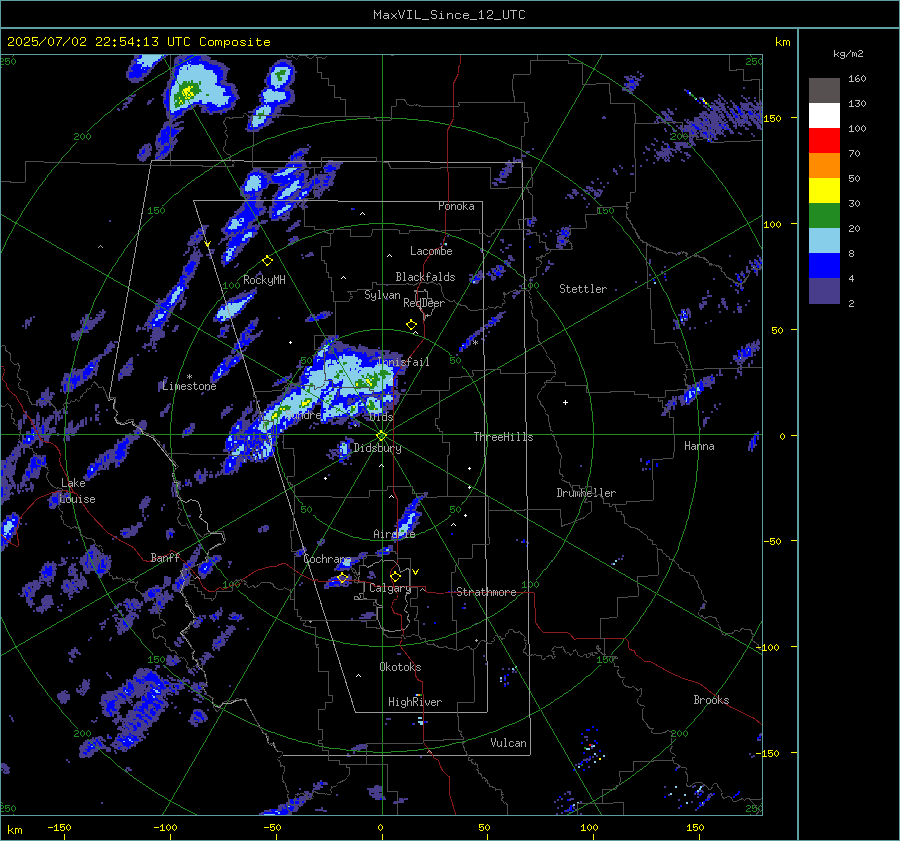The height and width of the screenshot is (841, 900).
Task: Click the yellow diamond marker below Cochrane
Action: [342, 578]
